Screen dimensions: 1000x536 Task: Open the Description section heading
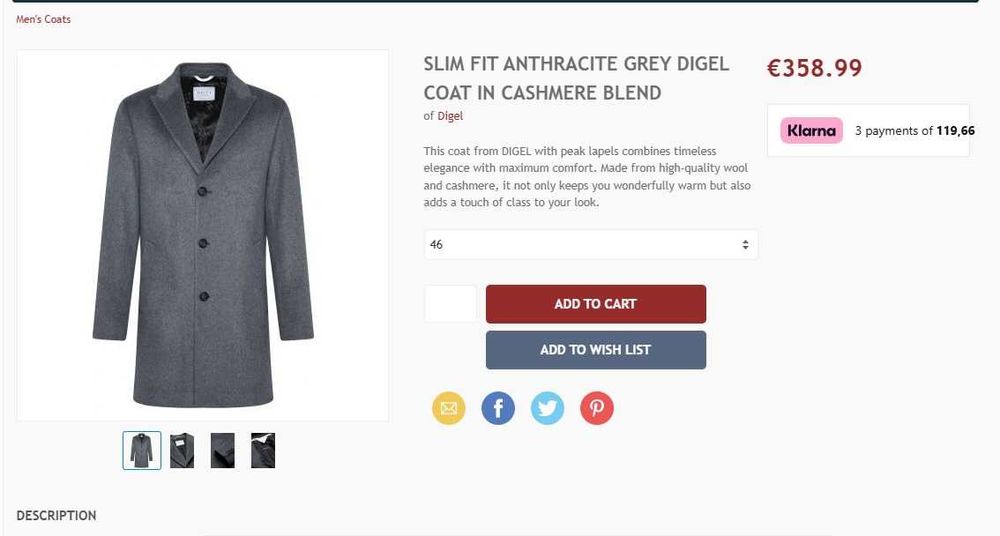(56, 516)
